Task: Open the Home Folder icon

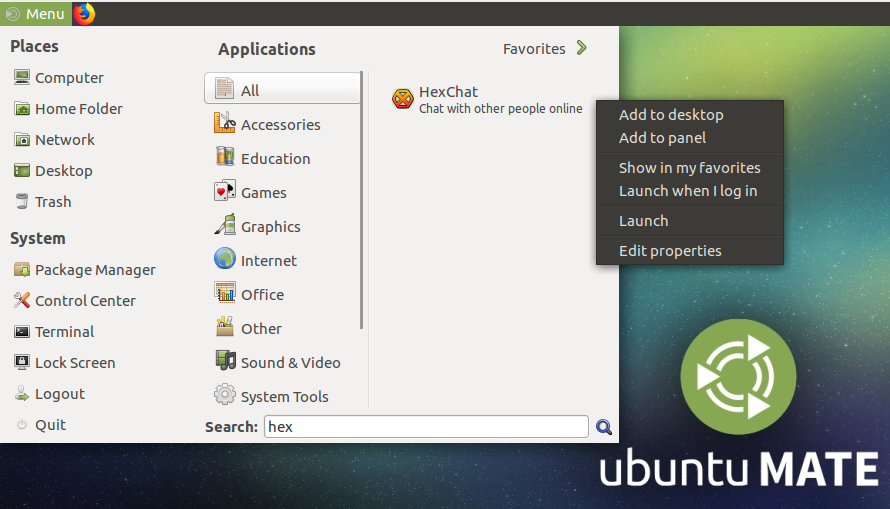Action: [22, 108]
